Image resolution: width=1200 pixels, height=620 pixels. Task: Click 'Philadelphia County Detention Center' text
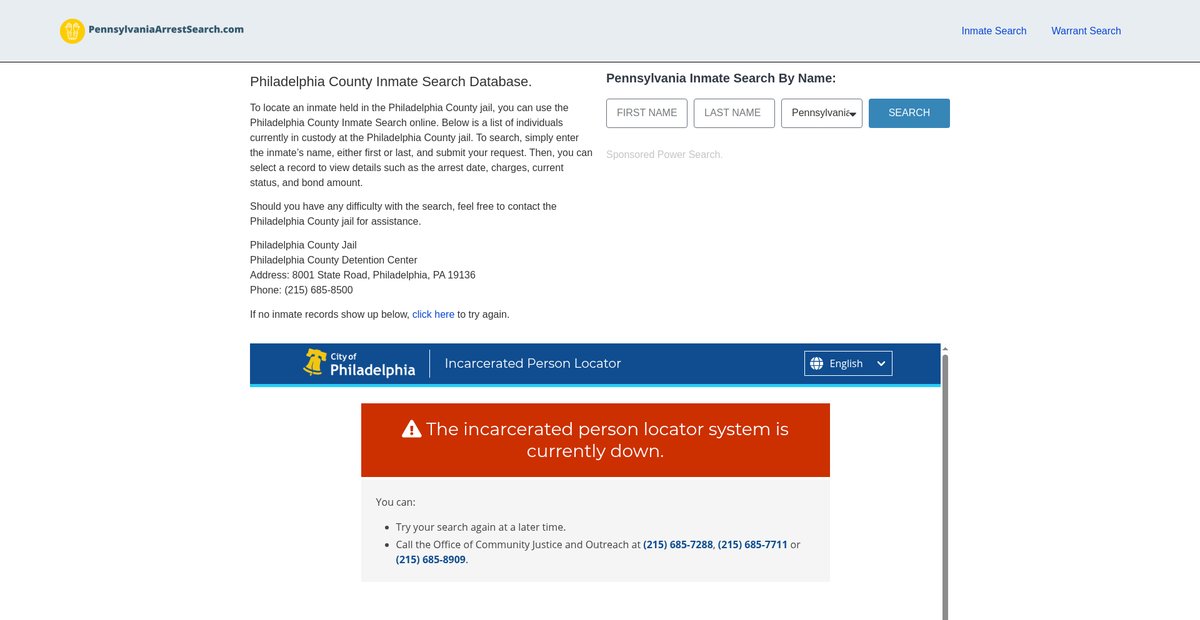click(x=334, y=260)
